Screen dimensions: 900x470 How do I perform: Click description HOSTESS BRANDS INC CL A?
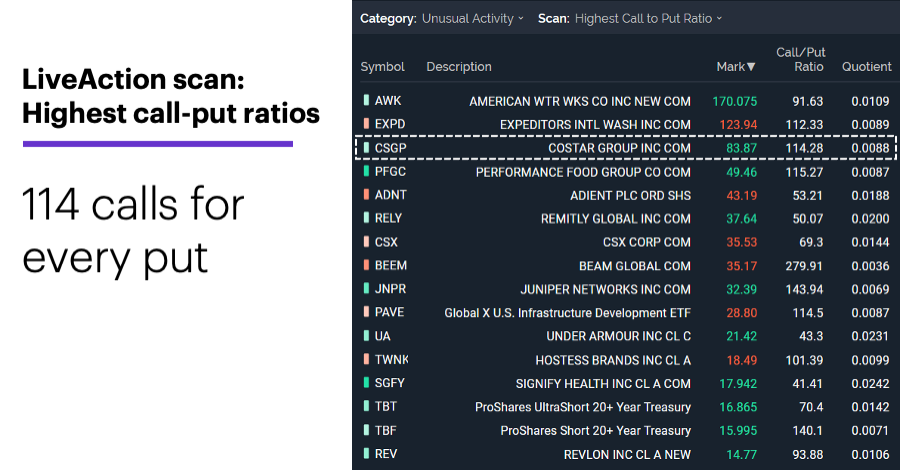pyautogui.click(x=613, y=360)
